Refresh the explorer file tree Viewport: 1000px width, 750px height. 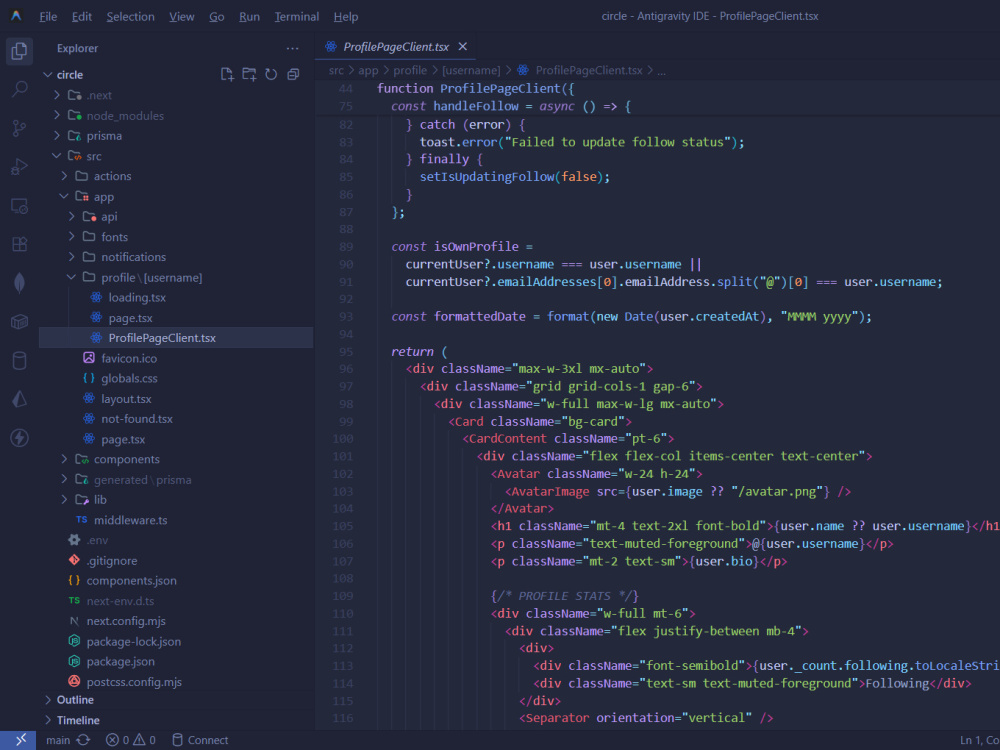click(271, 74)
